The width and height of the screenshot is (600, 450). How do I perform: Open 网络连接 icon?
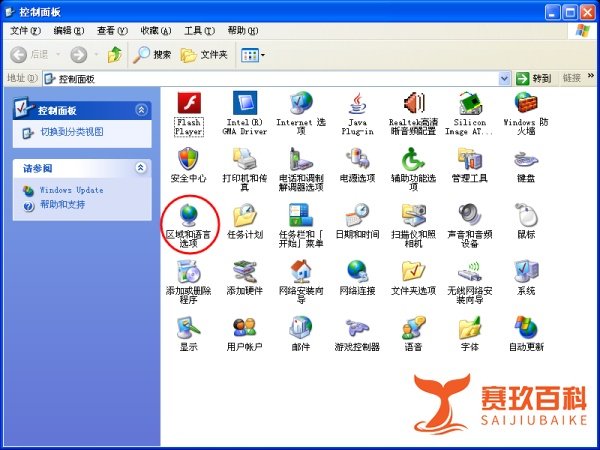coord(357,278)
